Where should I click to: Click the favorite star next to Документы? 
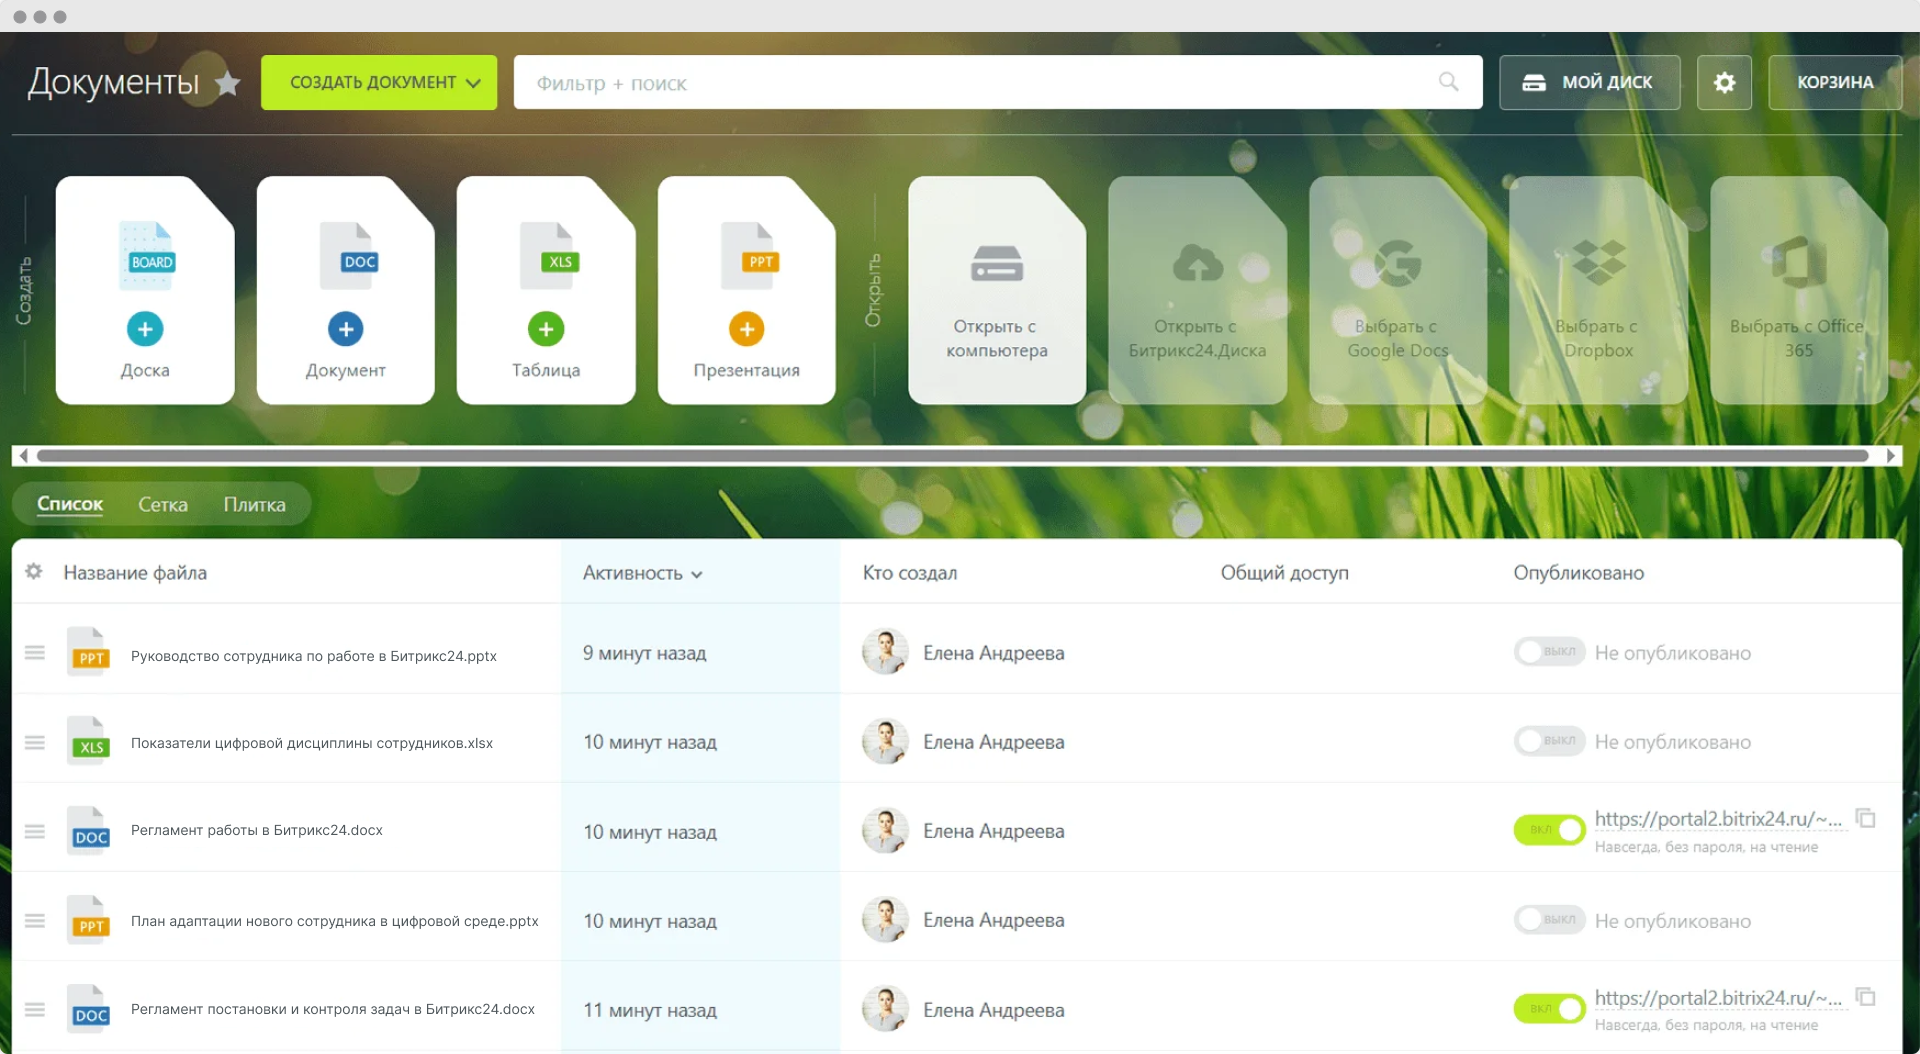228,83
